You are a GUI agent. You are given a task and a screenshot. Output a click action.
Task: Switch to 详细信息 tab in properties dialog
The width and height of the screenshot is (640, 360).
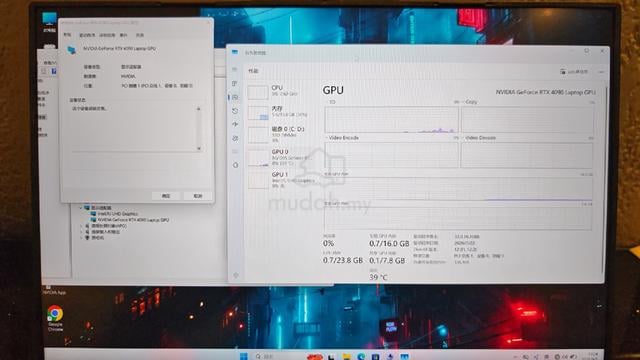(x=107, y=35)
